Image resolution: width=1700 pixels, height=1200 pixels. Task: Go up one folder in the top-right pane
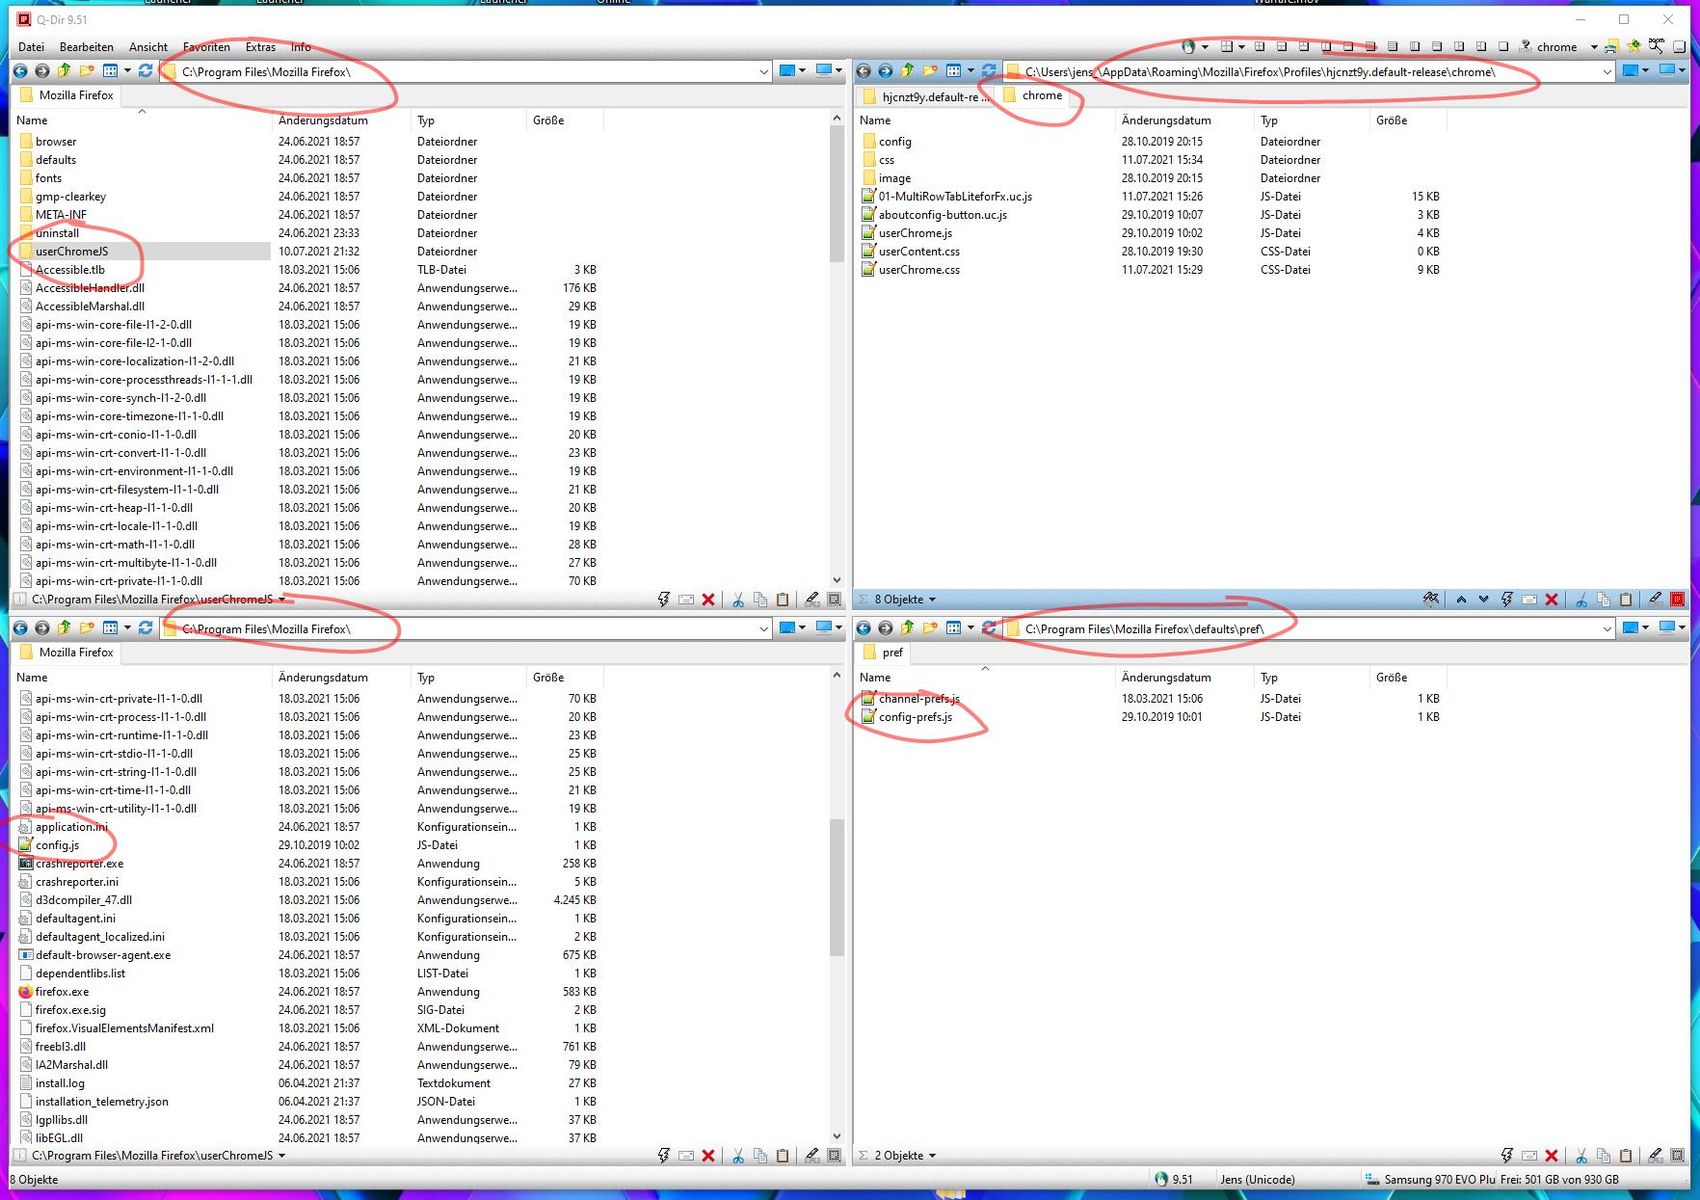tap(907, 71)
